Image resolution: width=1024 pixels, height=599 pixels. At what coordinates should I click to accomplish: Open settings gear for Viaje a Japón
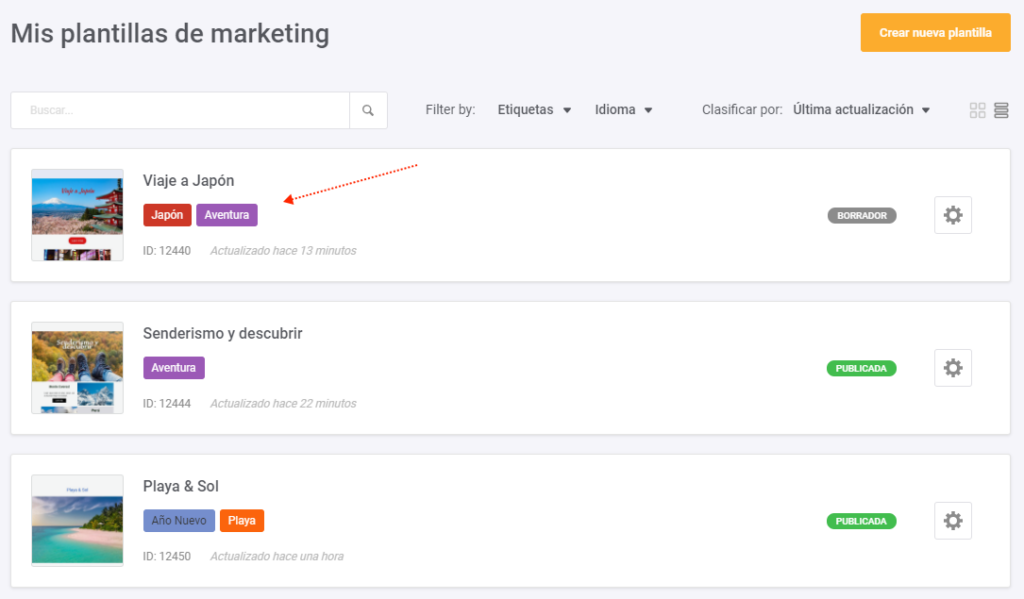[953, 215]
